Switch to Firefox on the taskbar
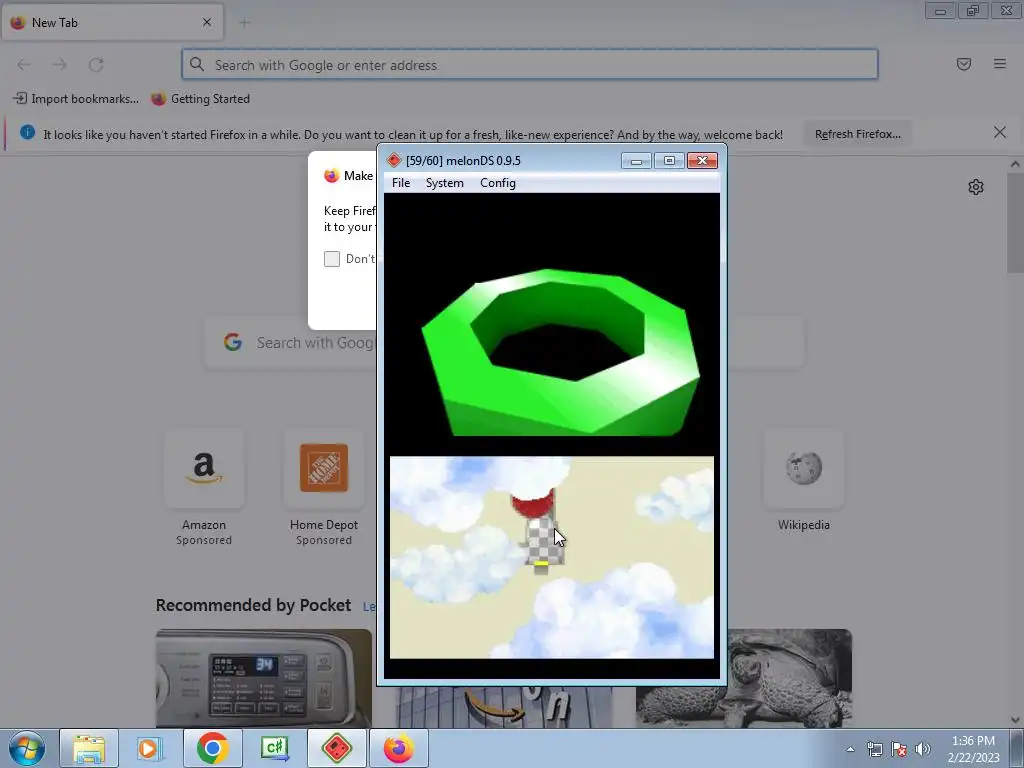Viewport: 1024px width, 768px height. coord(398,748)
